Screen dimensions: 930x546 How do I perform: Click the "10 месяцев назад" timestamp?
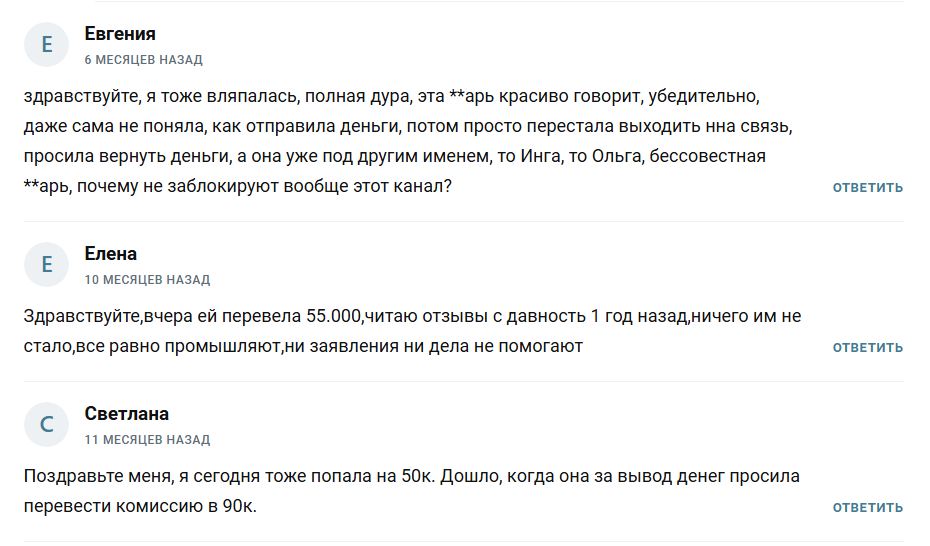tap(147, 280)
